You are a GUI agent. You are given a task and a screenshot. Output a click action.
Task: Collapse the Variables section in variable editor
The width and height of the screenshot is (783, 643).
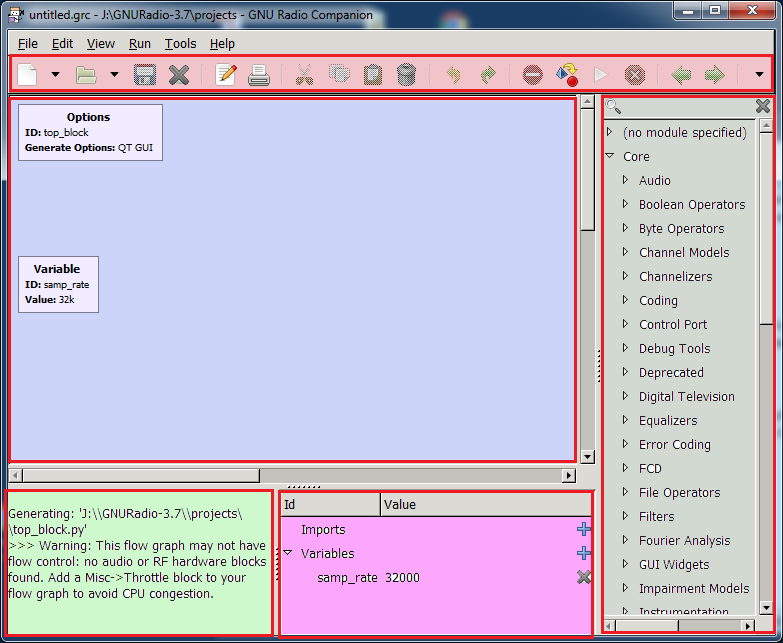[x=288, y=553]
